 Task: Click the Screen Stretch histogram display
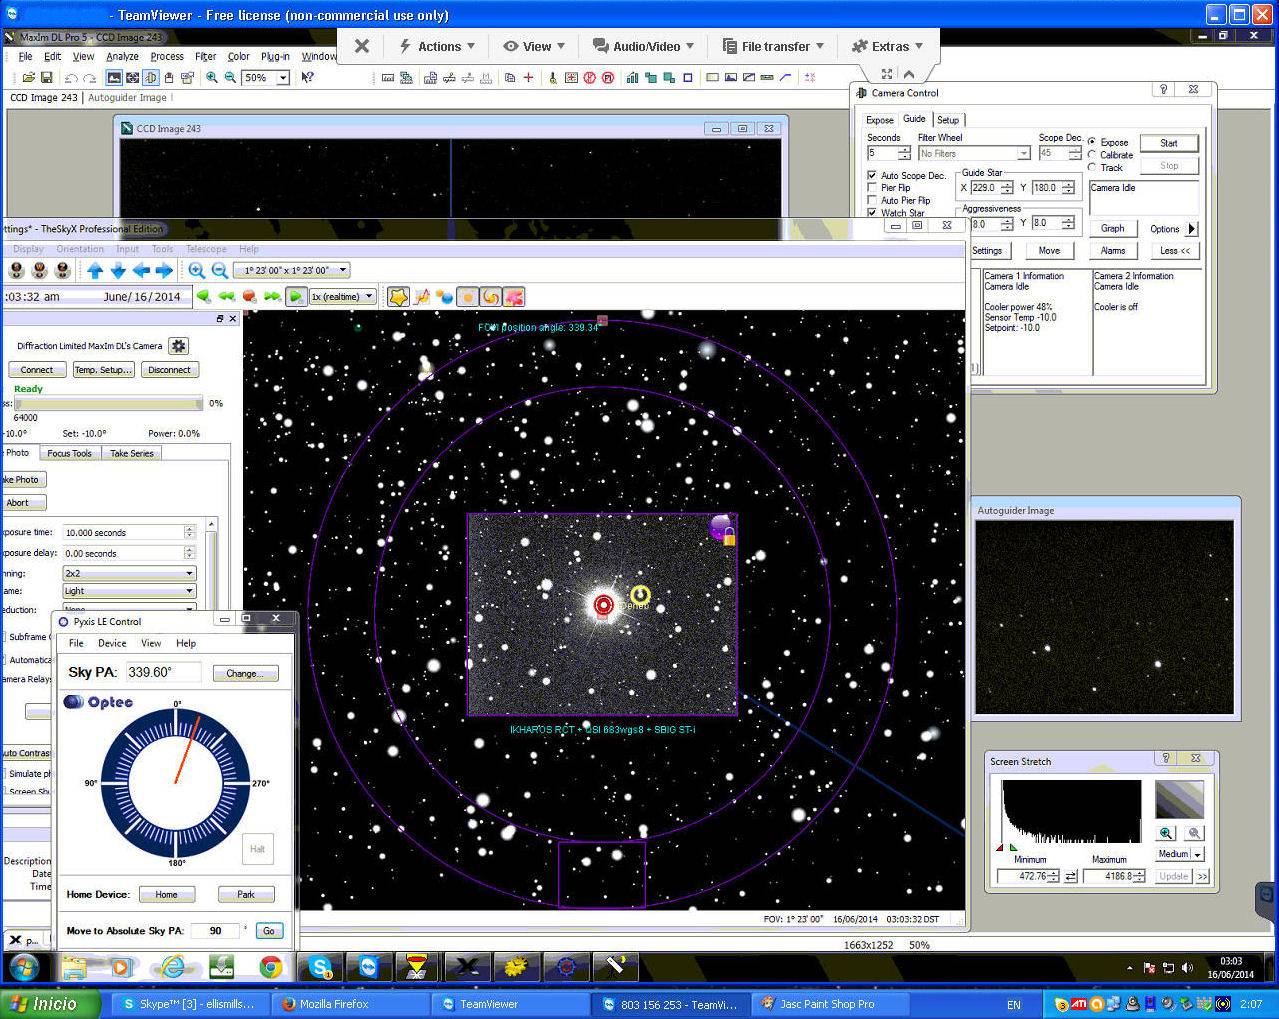(x=1071, y=812)
